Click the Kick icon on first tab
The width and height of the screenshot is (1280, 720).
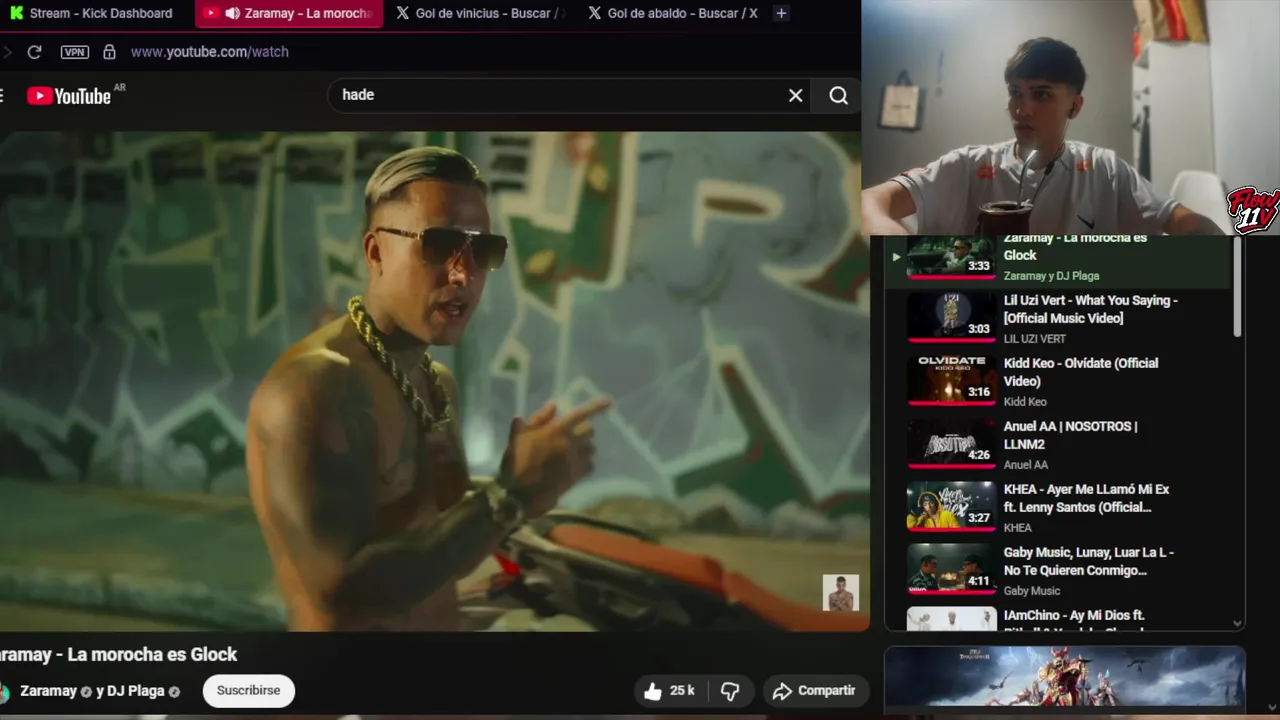tap(16, 13)
